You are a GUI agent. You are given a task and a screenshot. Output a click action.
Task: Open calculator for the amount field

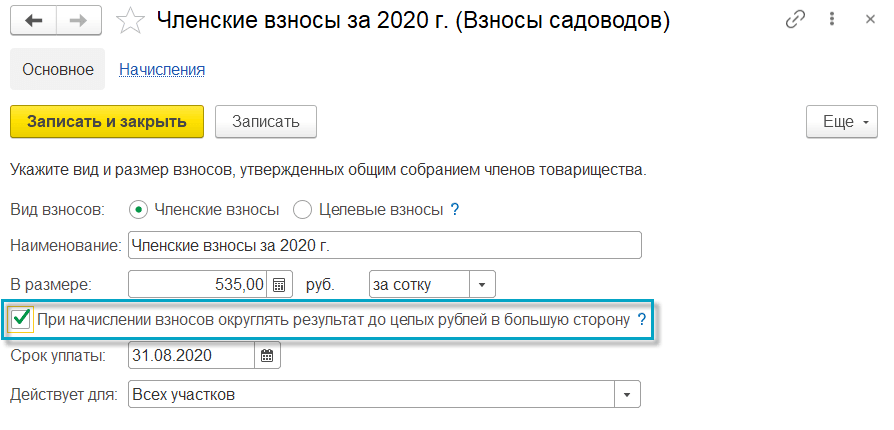(281, 284)
